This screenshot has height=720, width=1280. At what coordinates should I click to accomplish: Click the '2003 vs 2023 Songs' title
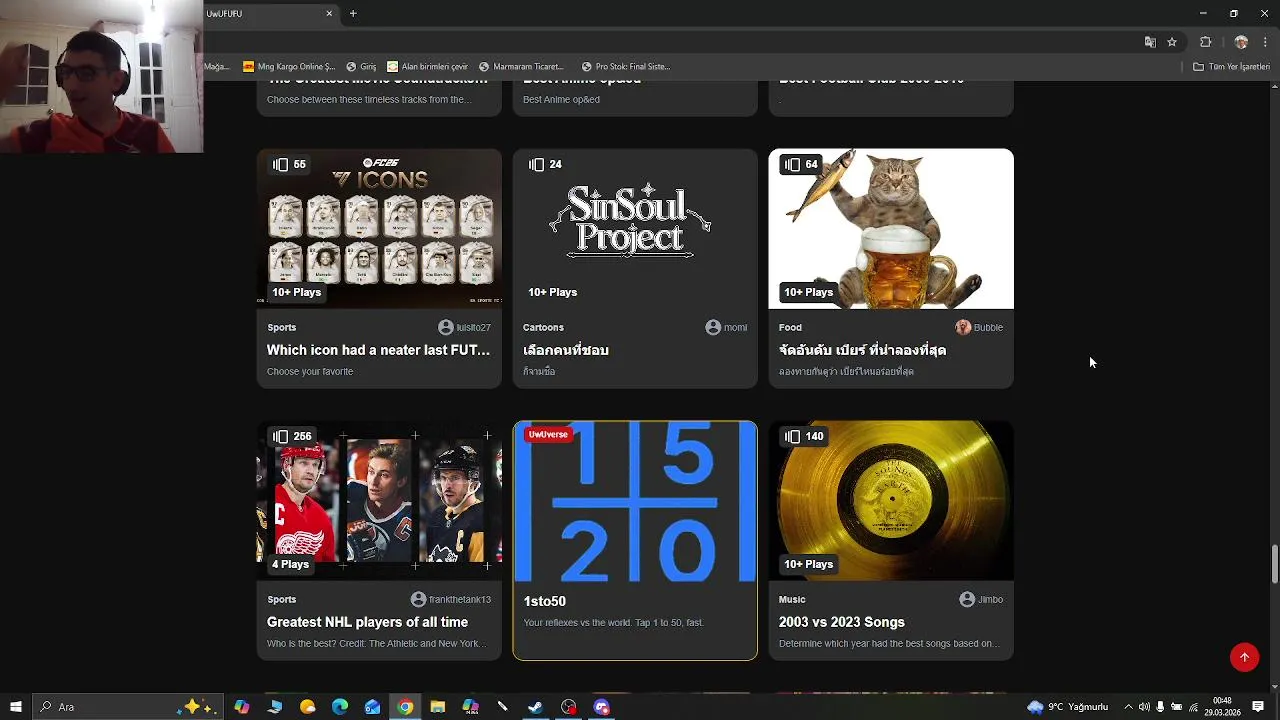841,622
